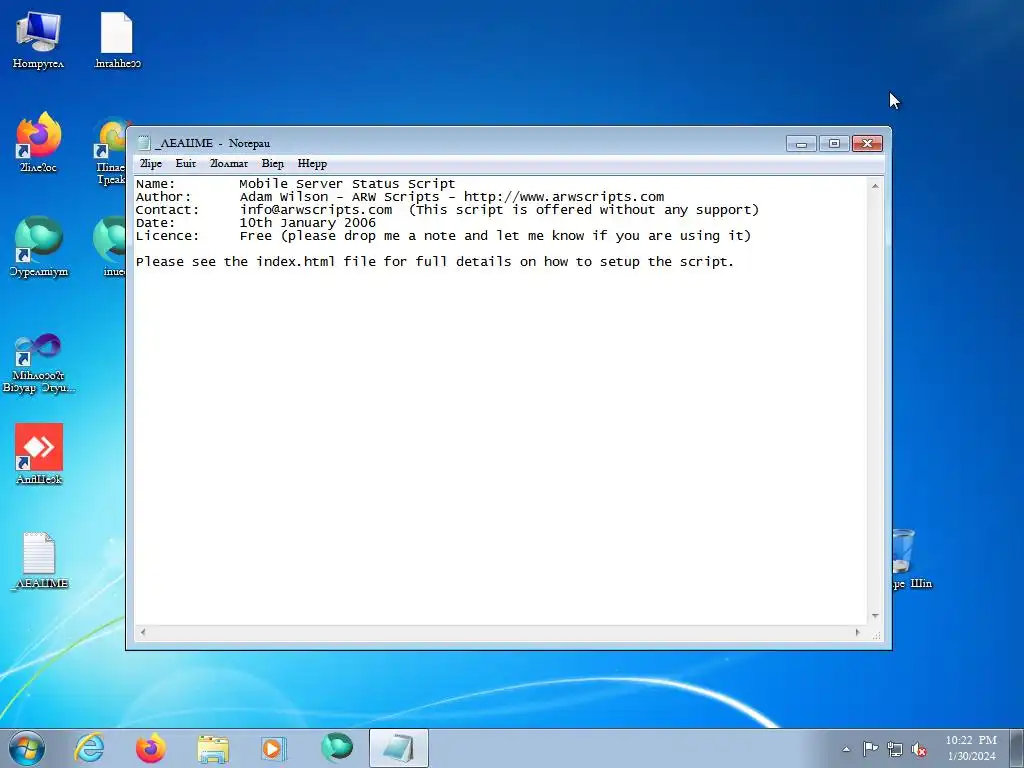Select the partly hidden green globe shortcut

coord(109,247)
